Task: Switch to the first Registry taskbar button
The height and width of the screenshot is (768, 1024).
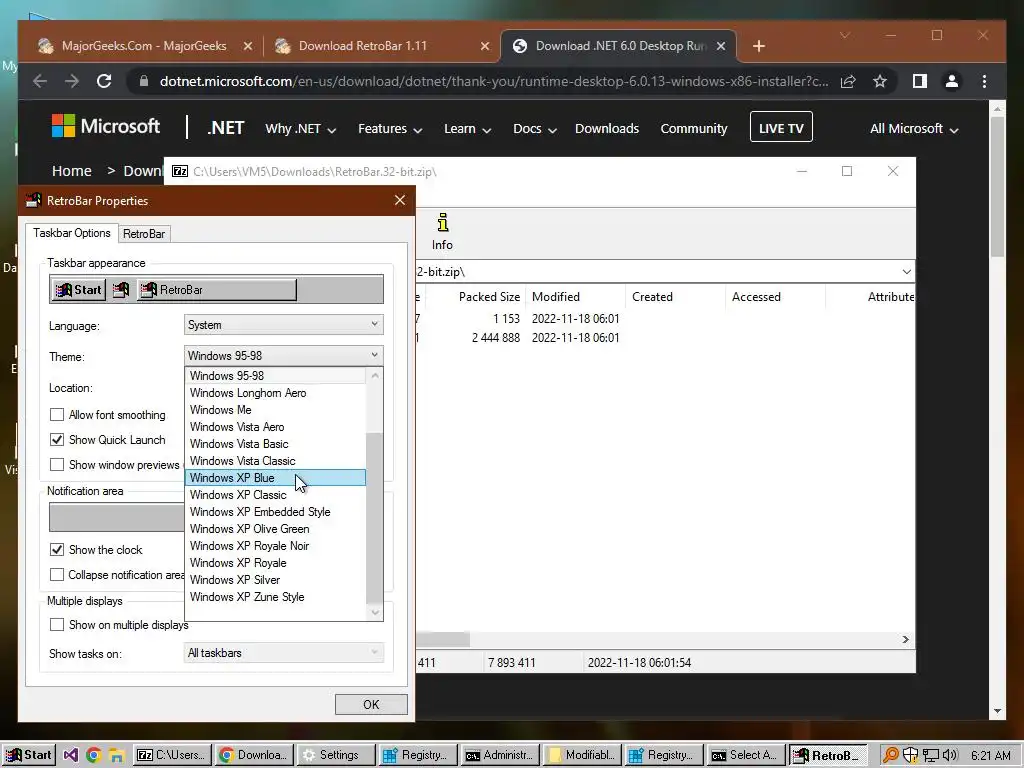Action: click(419, 755)
